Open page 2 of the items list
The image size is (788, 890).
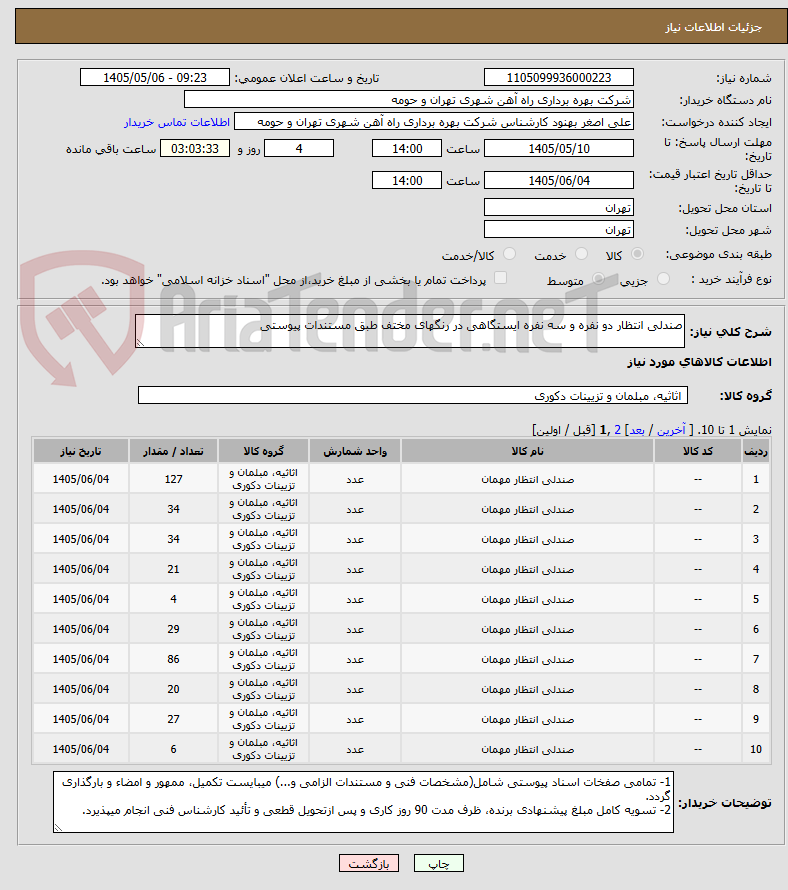(618, 430)
